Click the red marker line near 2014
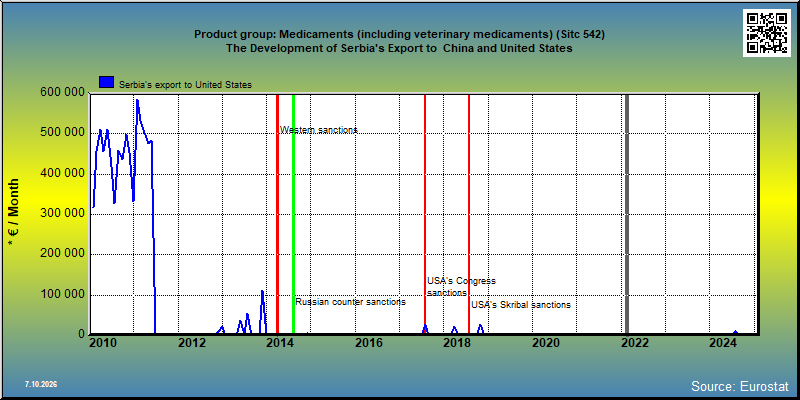 [x=277, y=214]
